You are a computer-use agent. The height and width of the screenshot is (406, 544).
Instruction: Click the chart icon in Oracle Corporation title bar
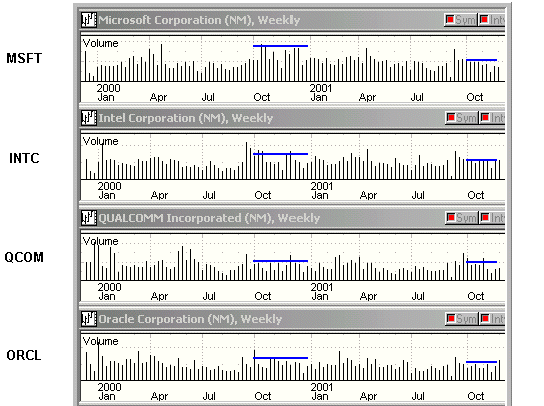pyautogui.click(x=88, y=319)
